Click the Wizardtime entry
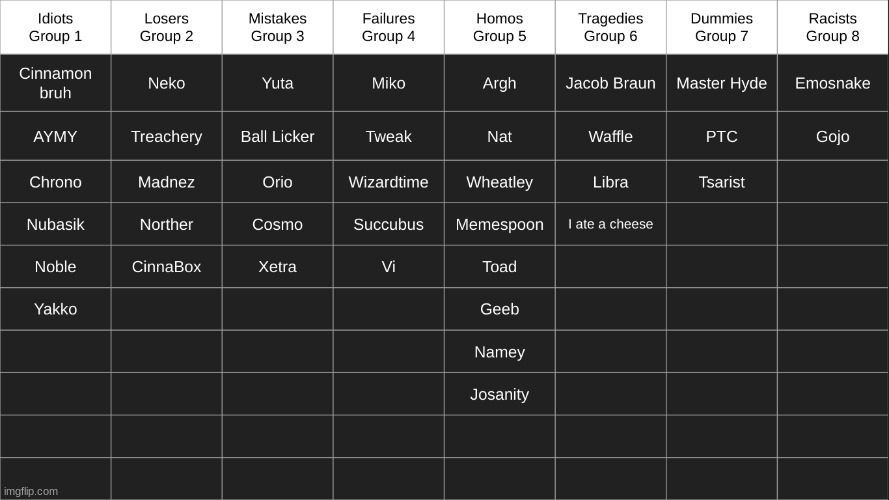 click(388, 182)
